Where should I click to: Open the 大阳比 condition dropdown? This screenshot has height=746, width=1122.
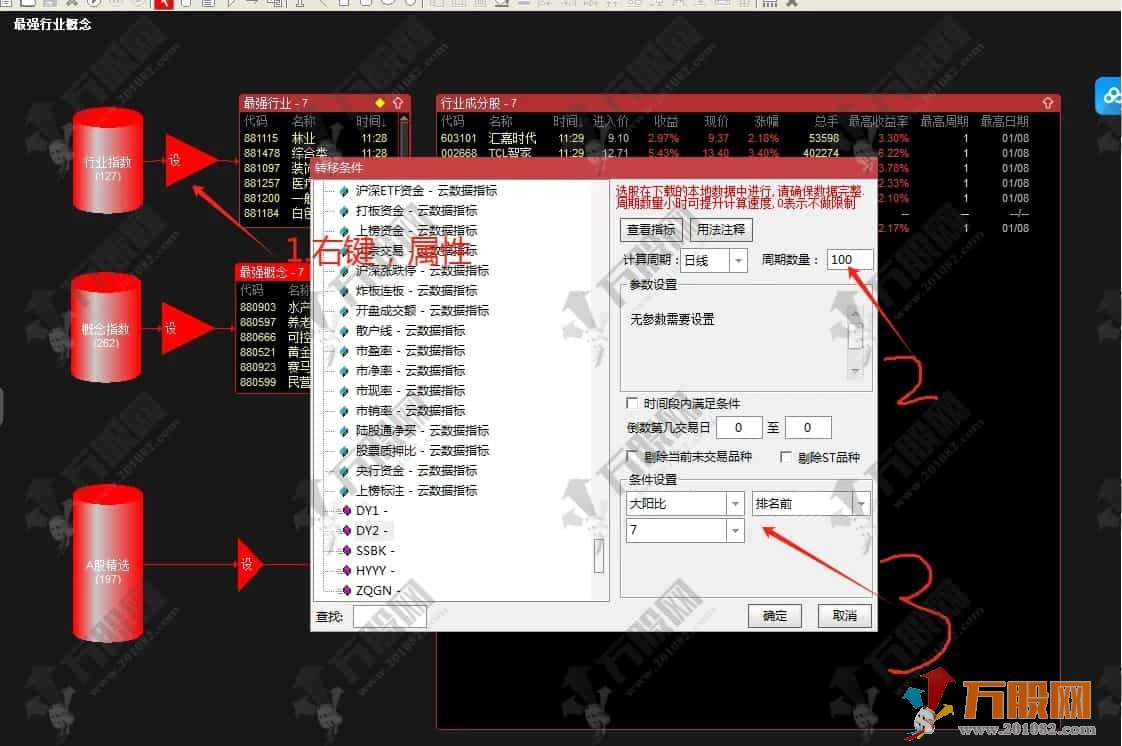pos(735,504)
